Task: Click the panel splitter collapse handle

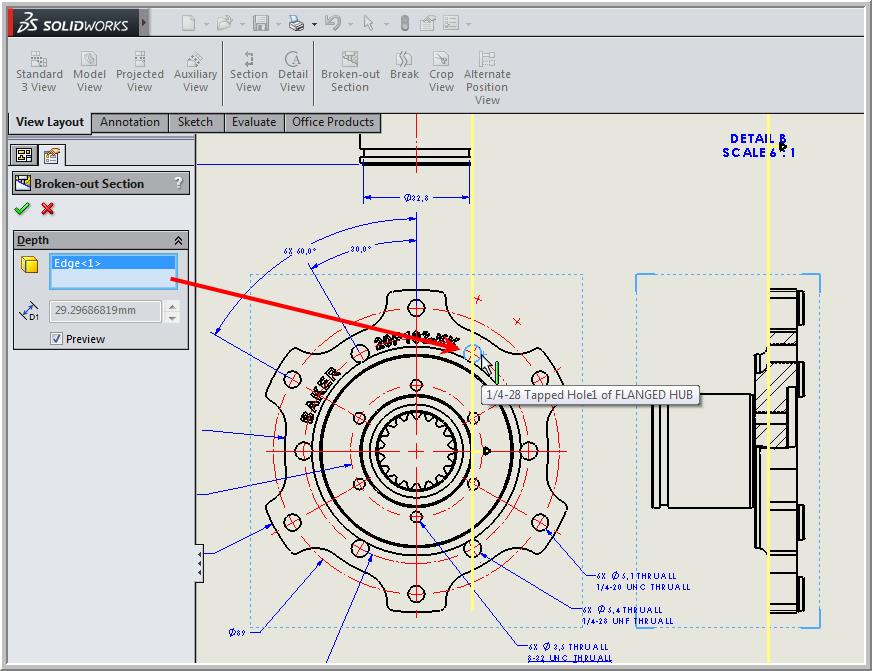Action: coord(200,564)
